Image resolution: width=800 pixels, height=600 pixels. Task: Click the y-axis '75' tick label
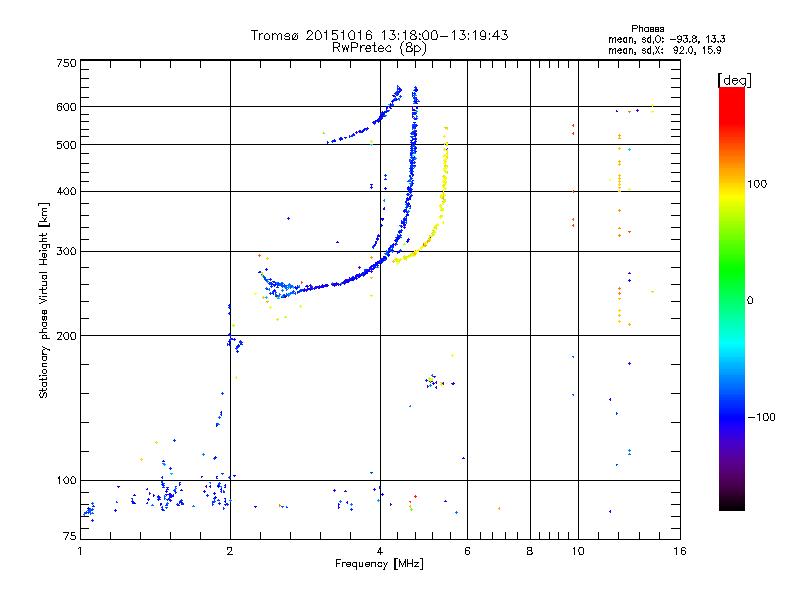tap(70, 536)
